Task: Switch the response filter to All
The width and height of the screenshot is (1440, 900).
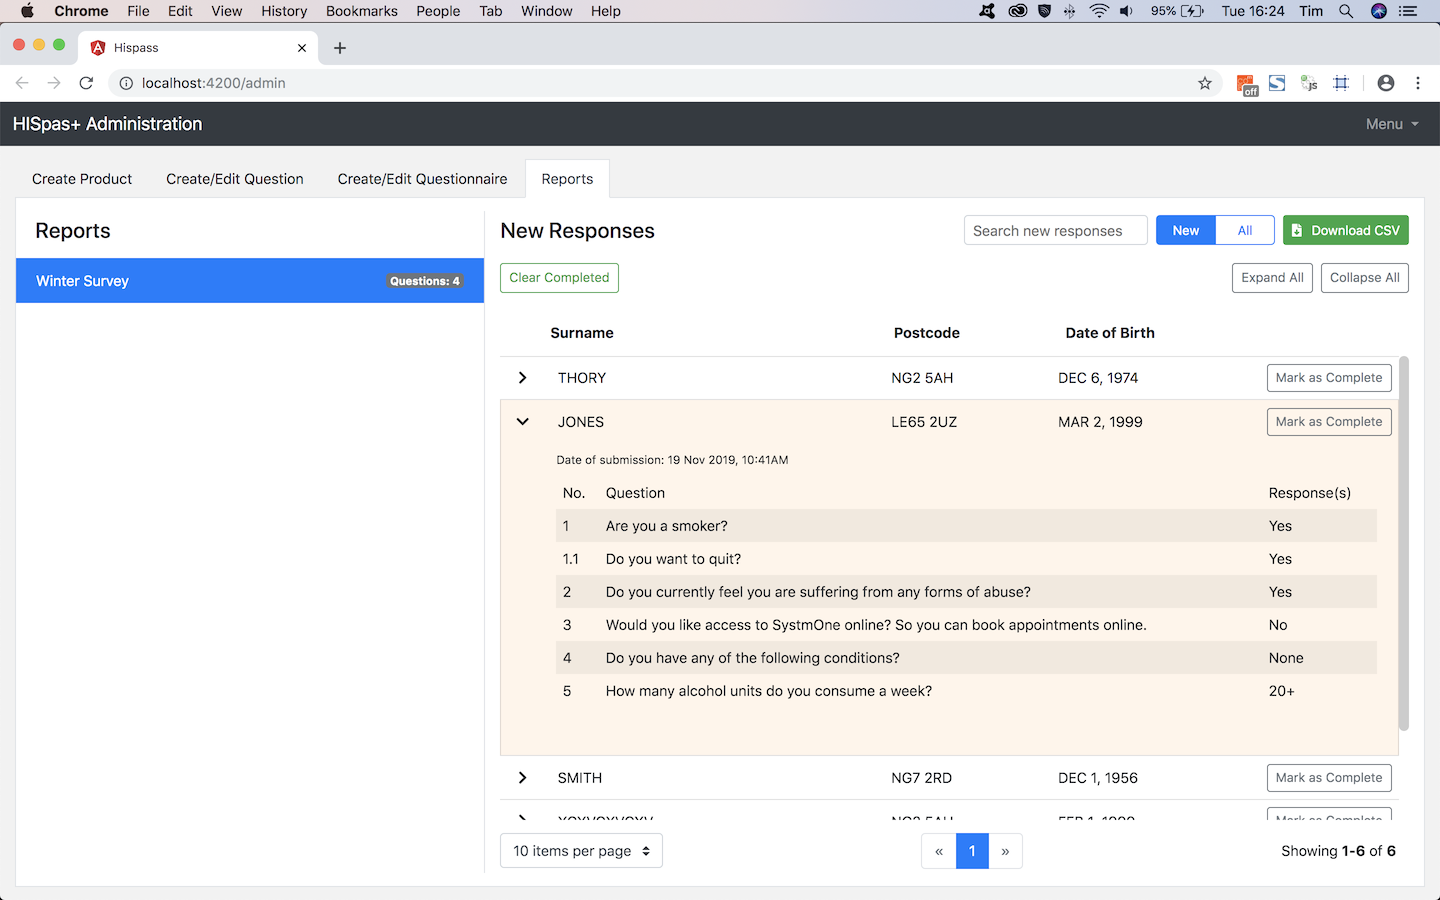Action: tap(1244, 230)
